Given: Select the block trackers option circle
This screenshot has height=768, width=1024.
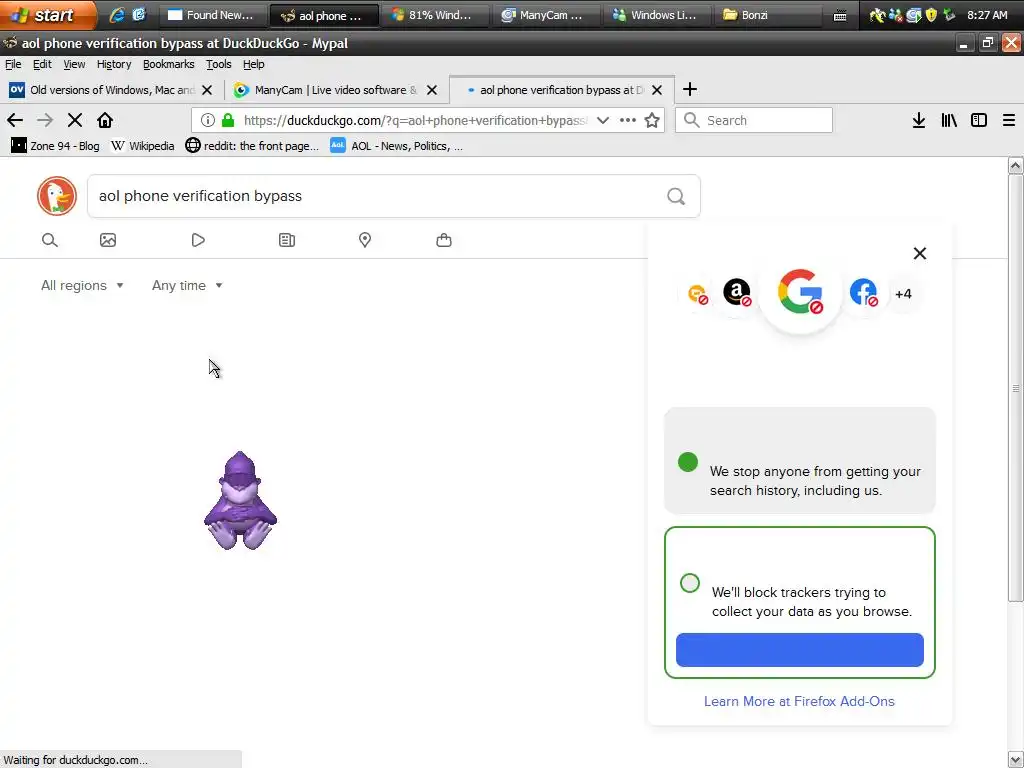Looking at the screenshot, I should [690, 583].
